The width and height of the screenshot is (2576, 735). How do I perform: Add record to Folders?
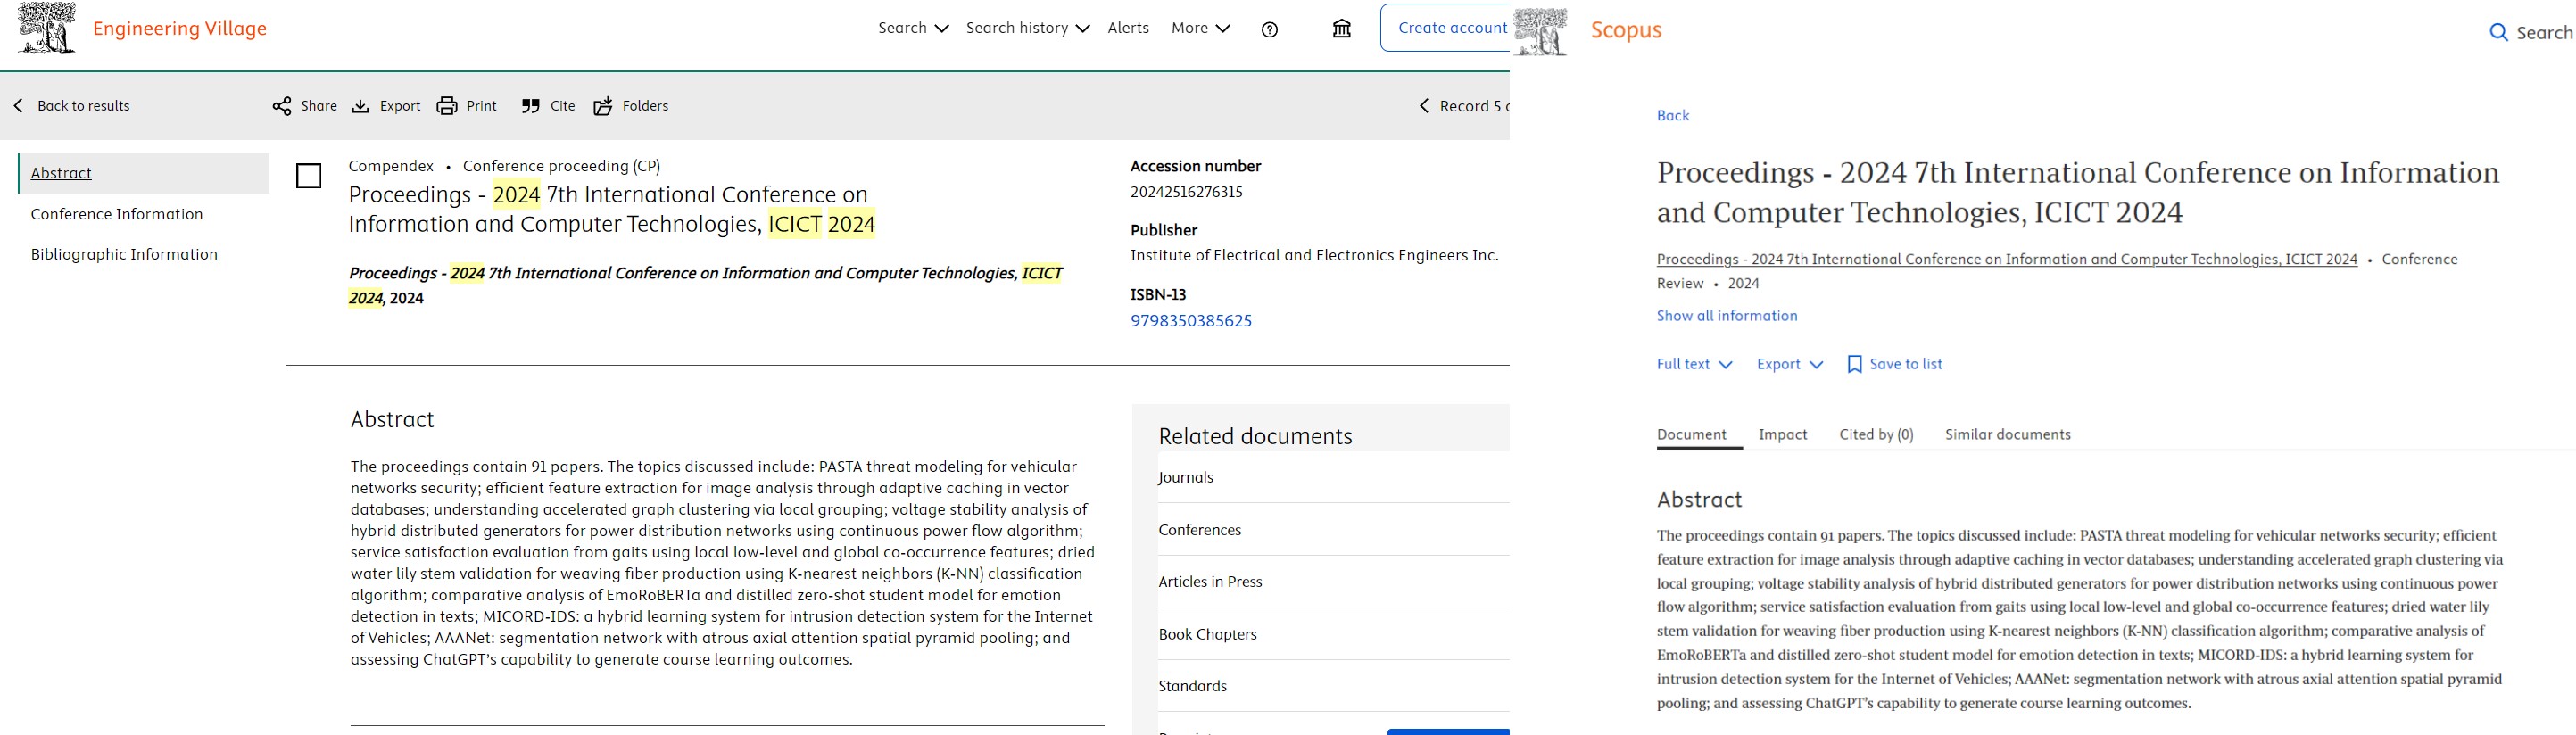point(603,106)
